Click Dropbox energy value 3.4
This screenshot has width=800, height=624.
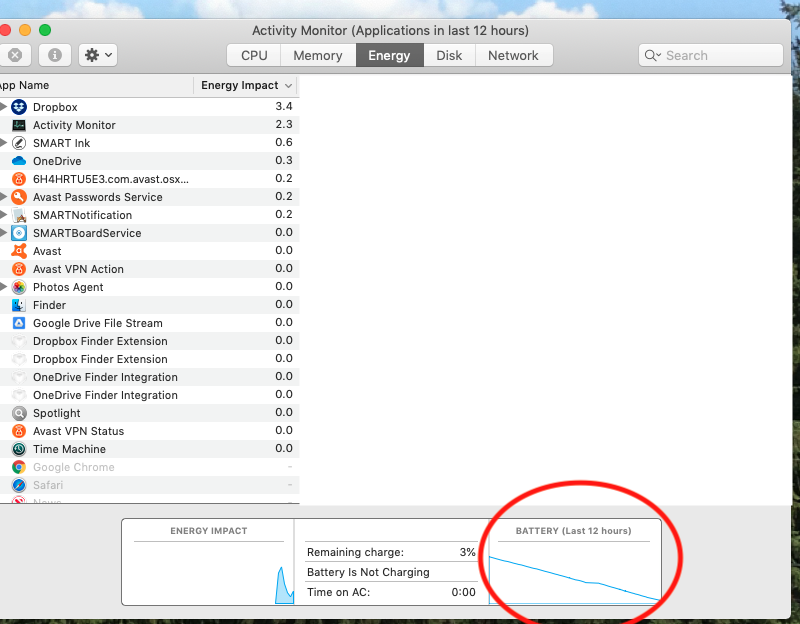point(284,106)
